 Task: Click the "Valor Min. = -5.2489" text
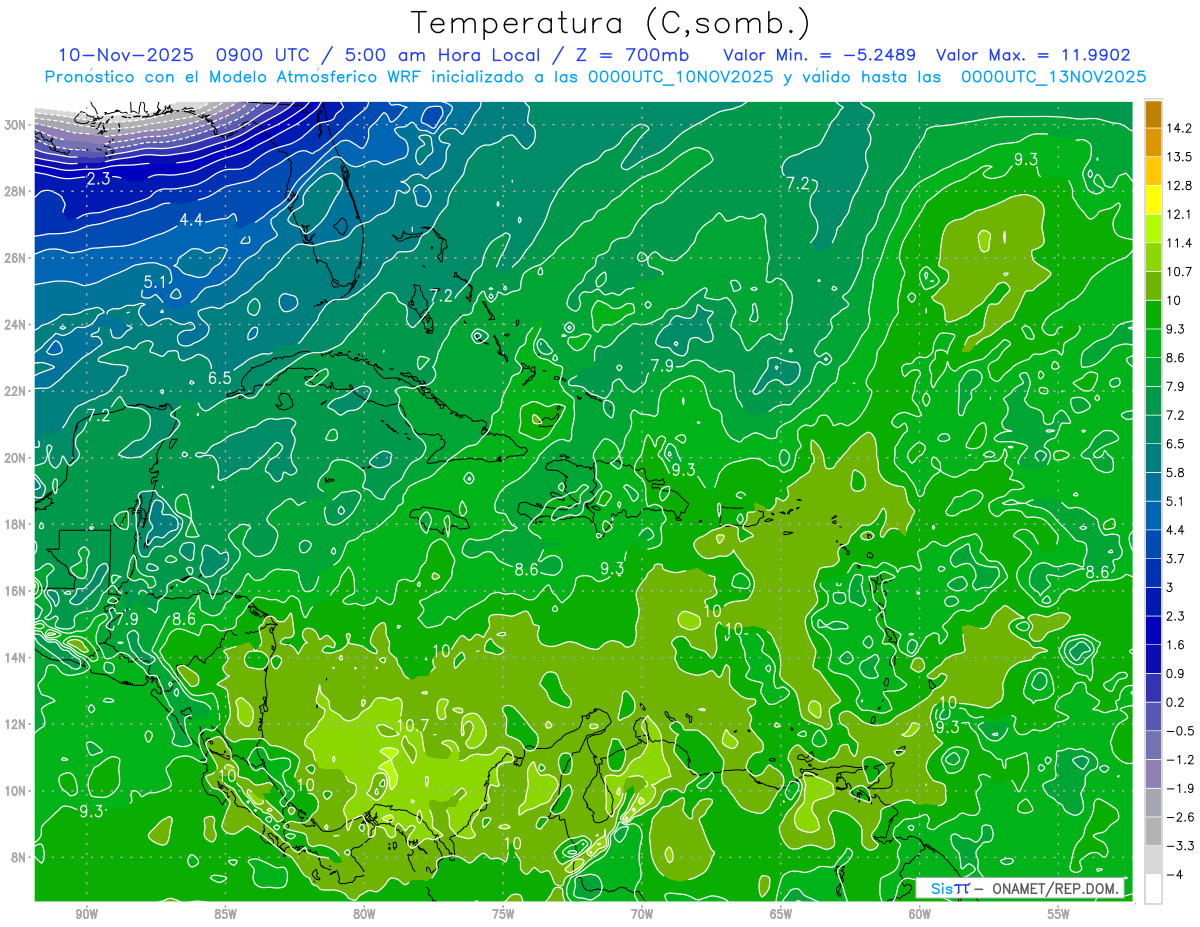coord(818,55)
